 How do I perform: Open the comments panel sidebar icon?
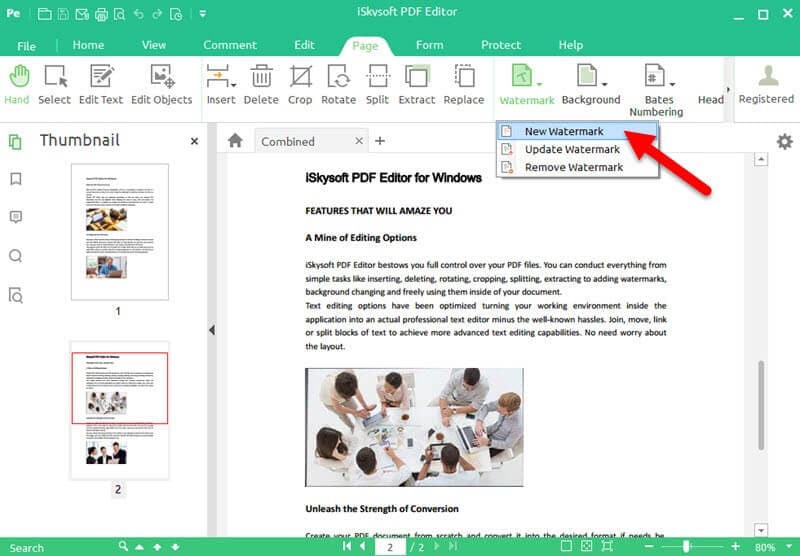16,217
